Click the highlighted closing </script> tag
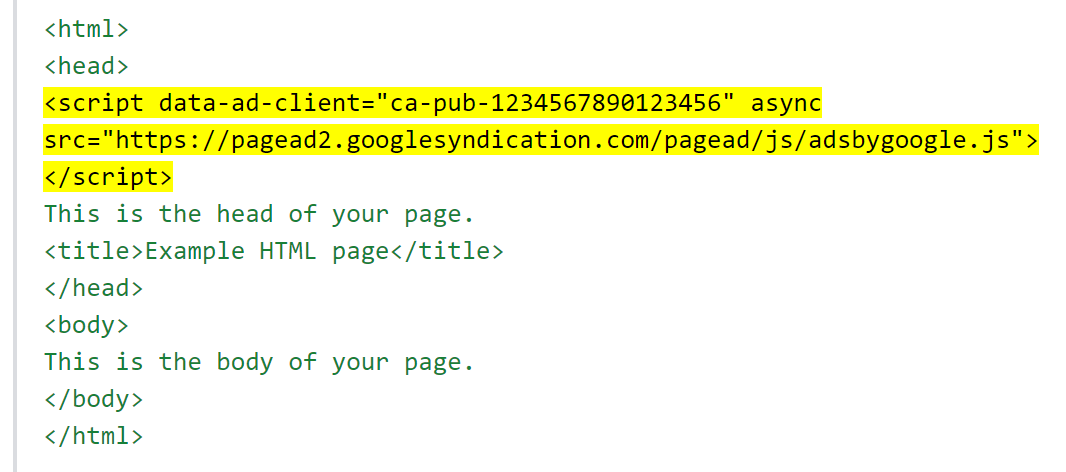1066x472 pixels. pos(108,177)
